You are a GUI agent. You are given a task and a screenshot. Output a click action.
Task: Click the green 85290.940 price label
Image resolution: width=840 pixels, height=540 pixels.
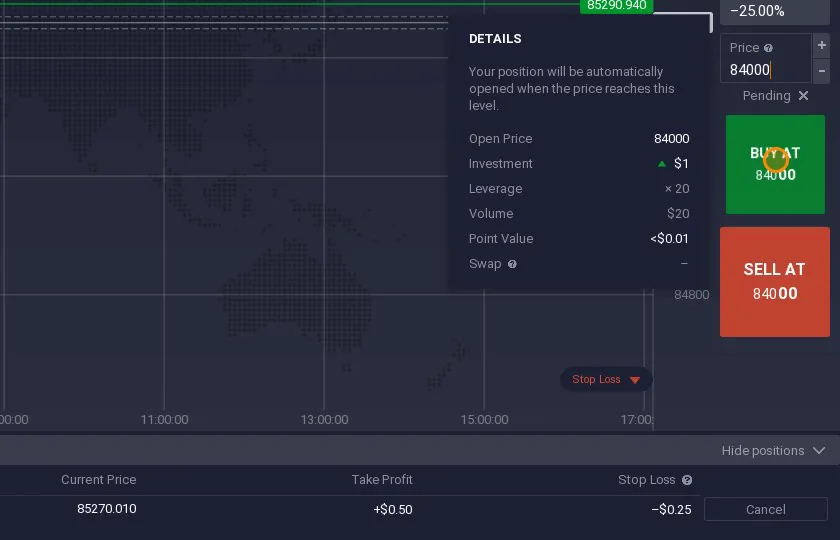point(617,6)
